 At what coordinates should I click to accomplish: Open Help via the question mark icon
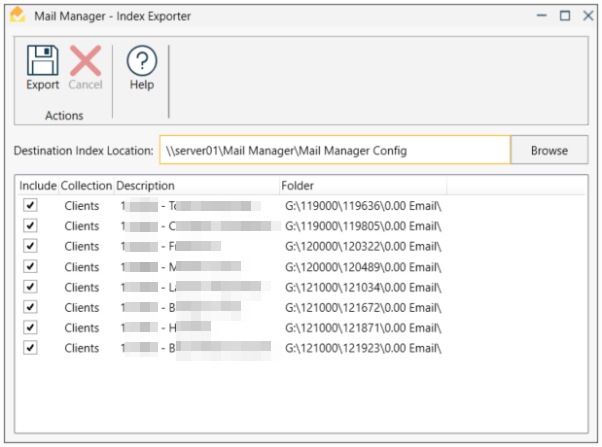coord(142,61)
